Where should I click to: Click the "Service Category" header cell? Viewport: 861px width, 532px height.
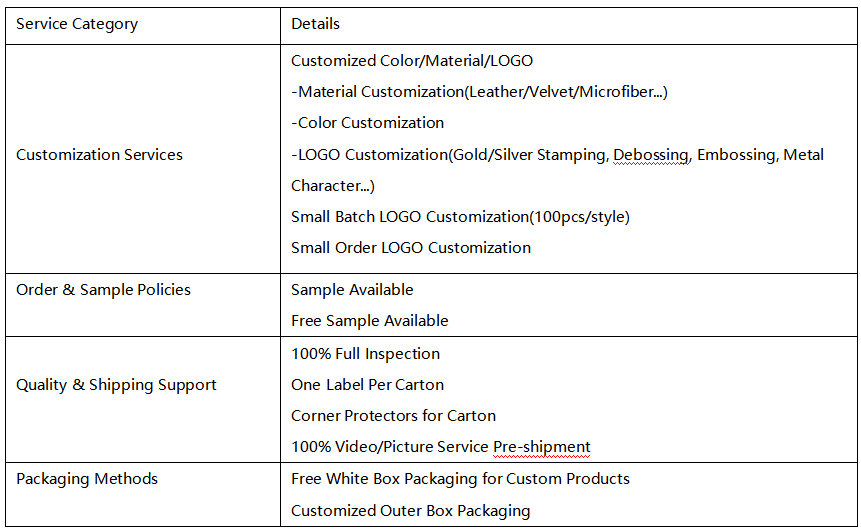[77, 24]
